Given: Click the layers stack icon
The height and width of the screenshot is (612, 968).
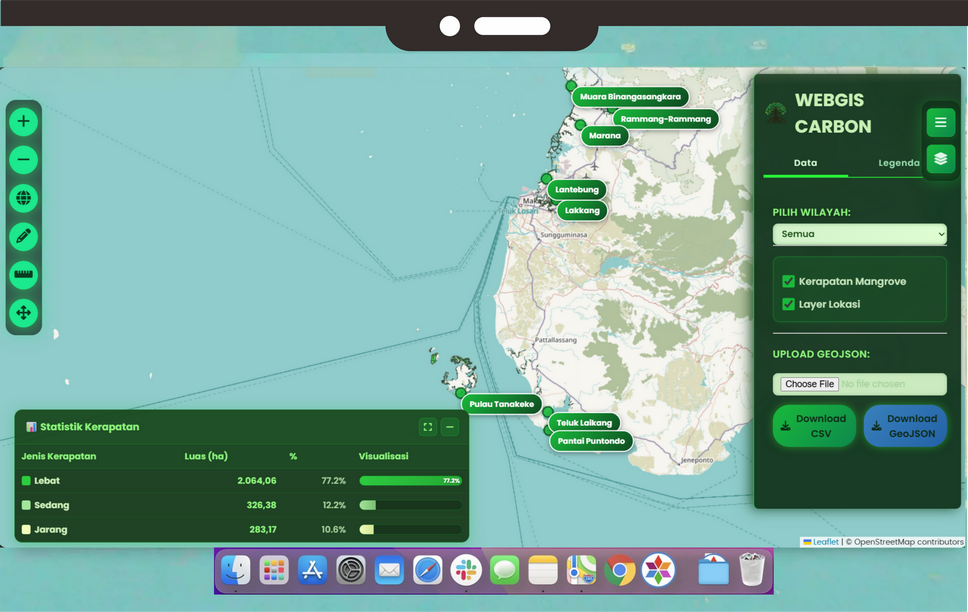Looking at the screenshot, I should tap(940, 159).
